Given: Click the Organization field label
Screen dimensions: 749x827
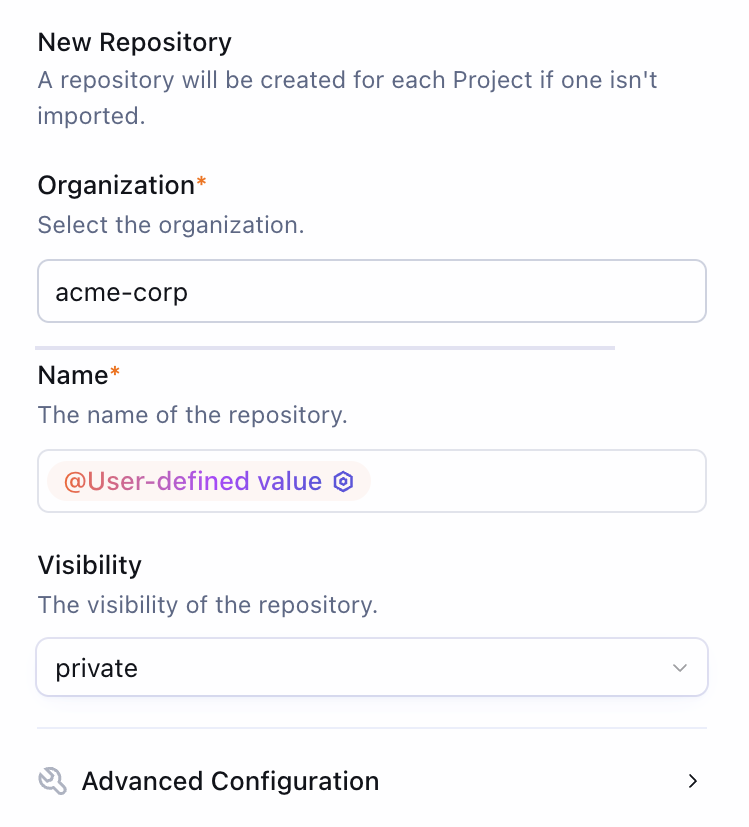Looking at the screenshot, I should [116, 186].
